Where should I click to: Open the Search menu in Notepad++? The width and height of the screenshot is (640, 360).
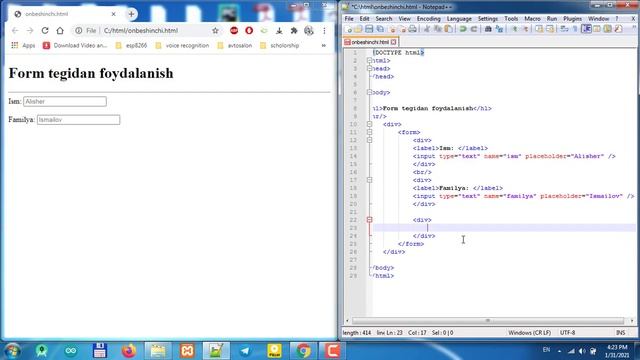pyautogui.click(x=384, y=19)
